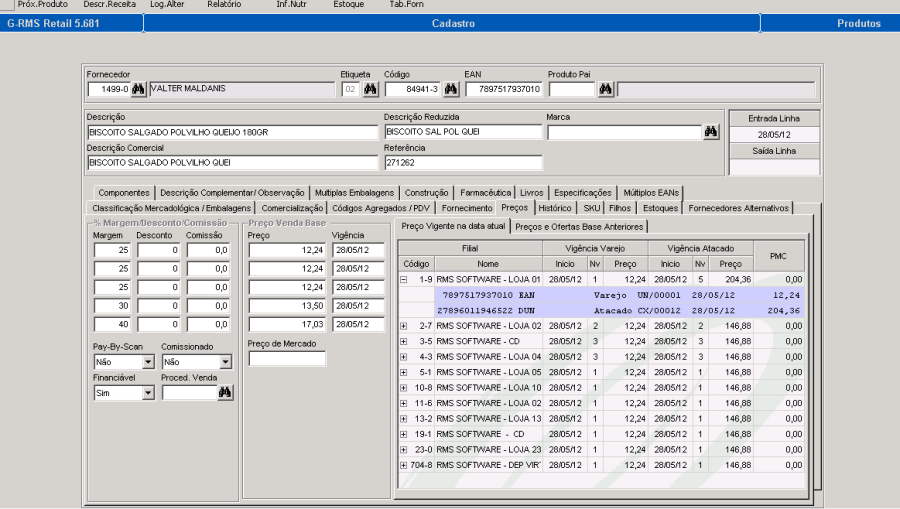This screenshot has height=509, width=900.
Task: Open the Financiável dropdown
Action: [x=148, y=393]
